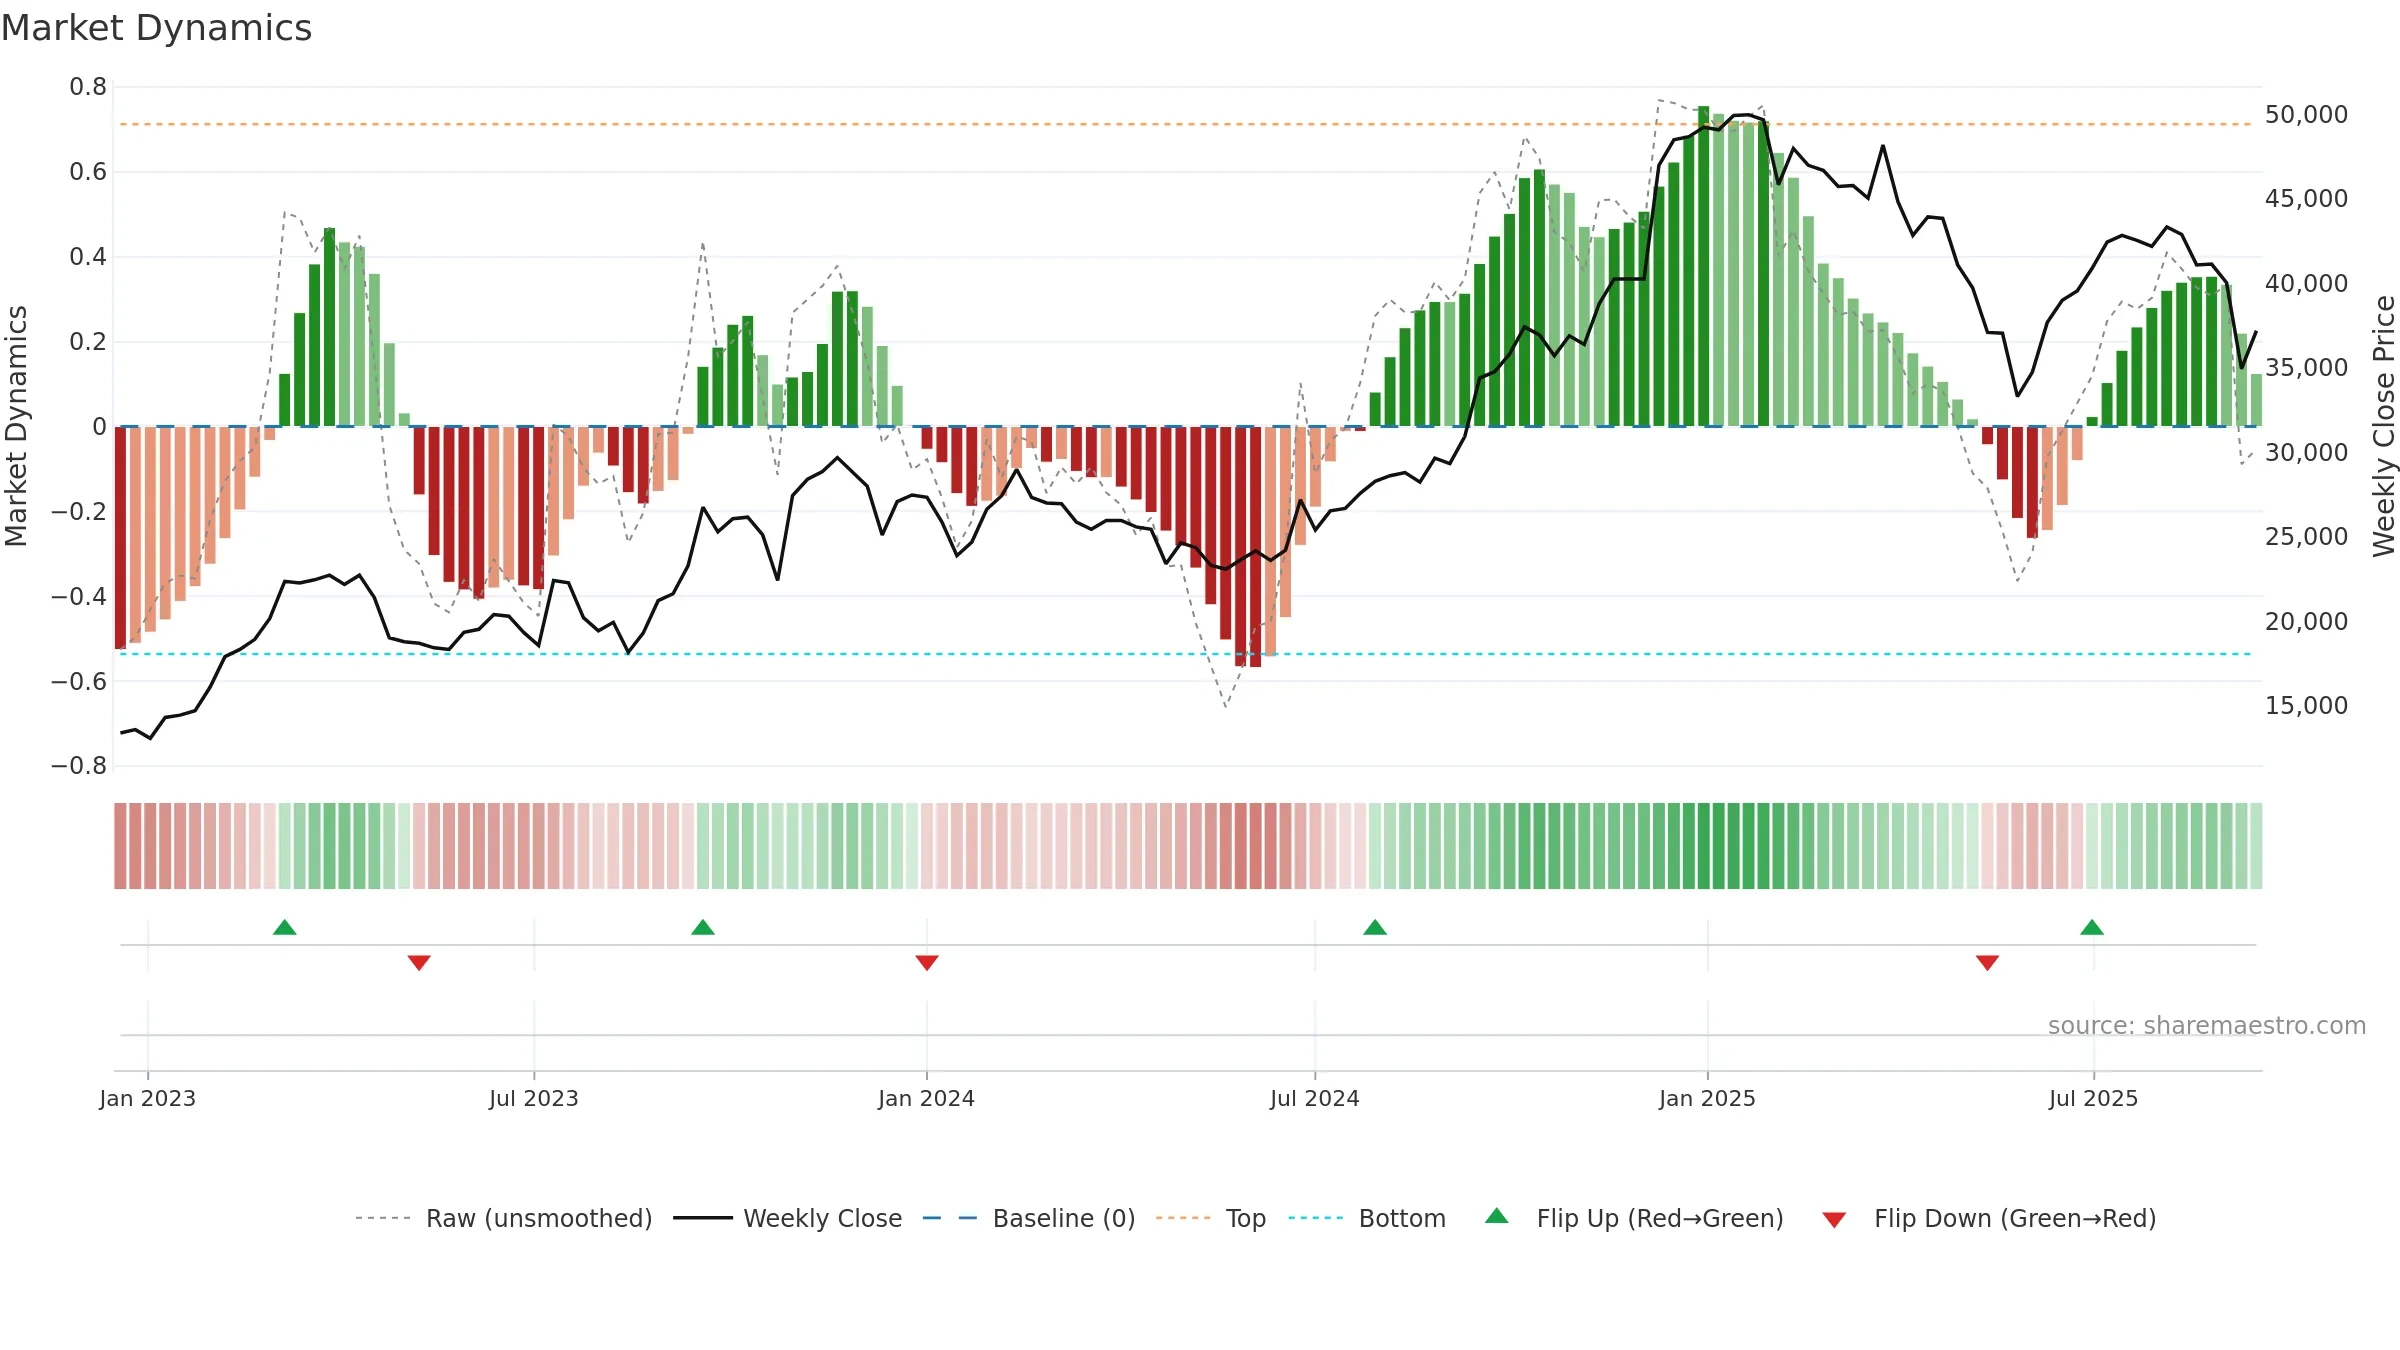Click the 0.6 left axis label

point(88,172)
